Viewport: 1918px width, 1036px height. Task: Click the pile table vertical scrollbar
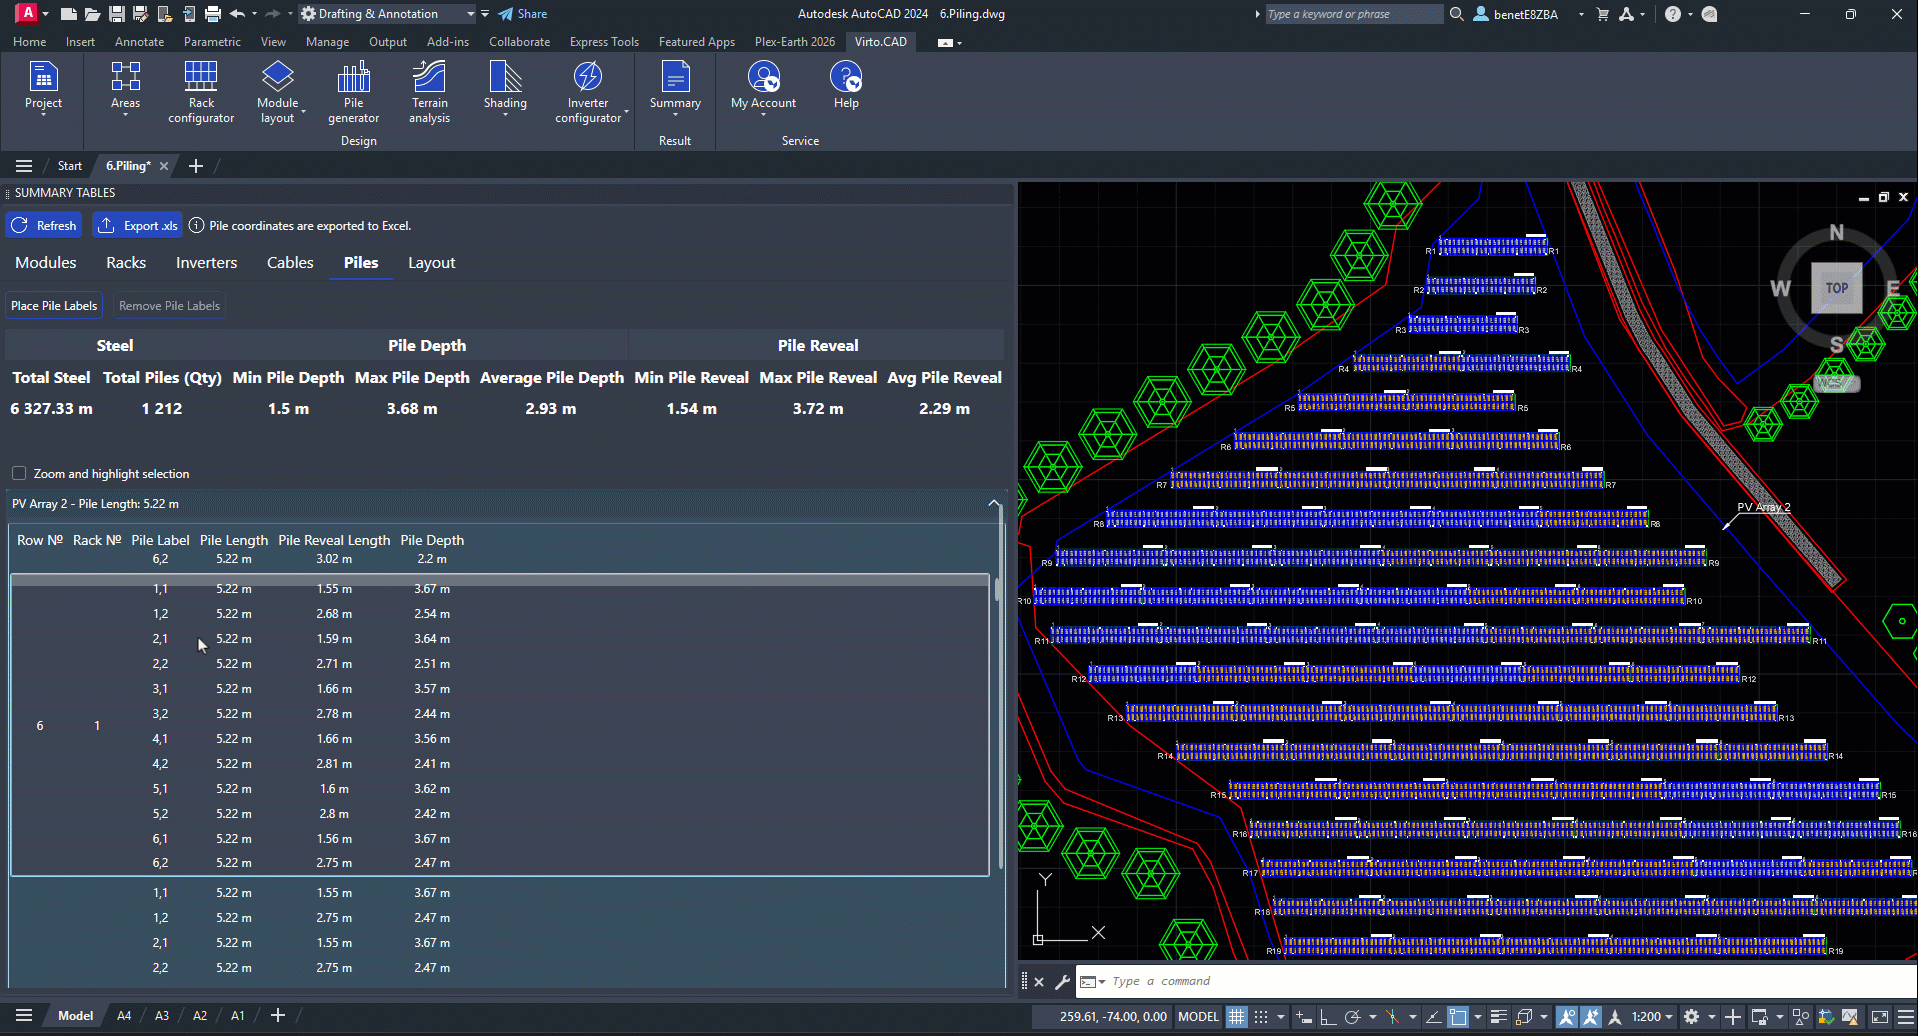click(x=997, y=720)
